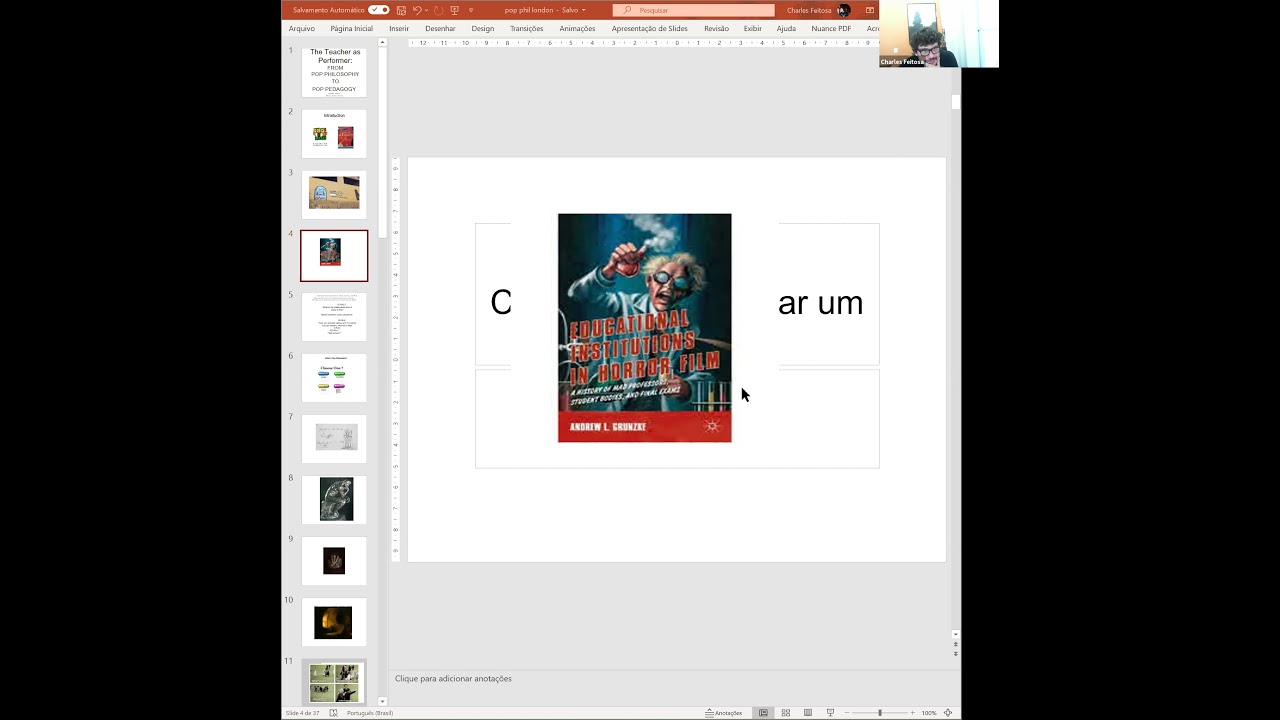
Task: Click the Save icon in title bar
Action: tap(401, 10)
